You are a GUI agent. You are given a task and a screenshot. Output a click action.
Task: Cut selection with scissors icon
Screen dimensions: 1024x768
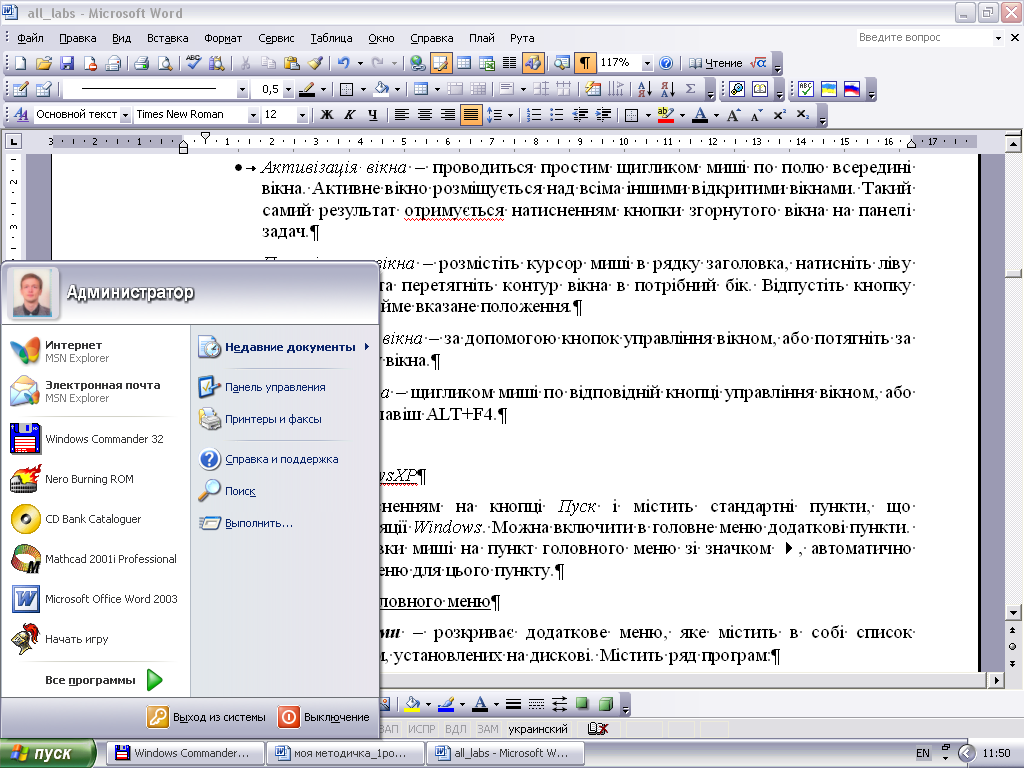click(246, 63)
